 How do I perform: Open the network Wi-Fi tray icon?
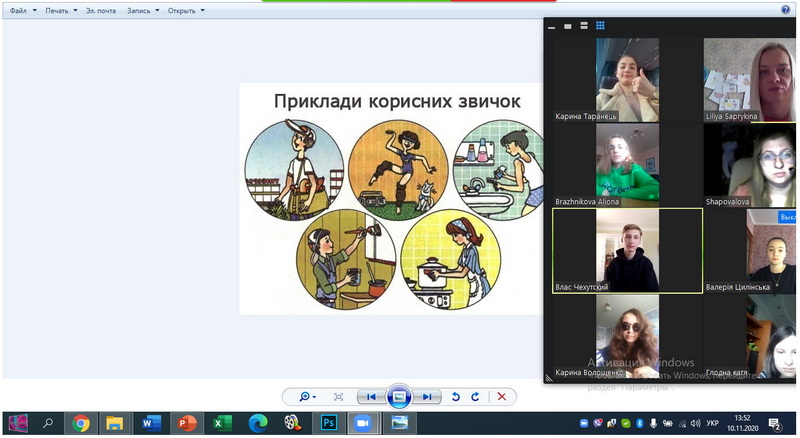pos(682,423)
